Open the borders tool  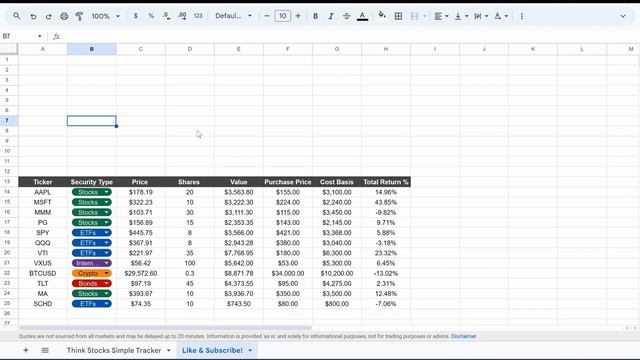(x=398, y=16)
